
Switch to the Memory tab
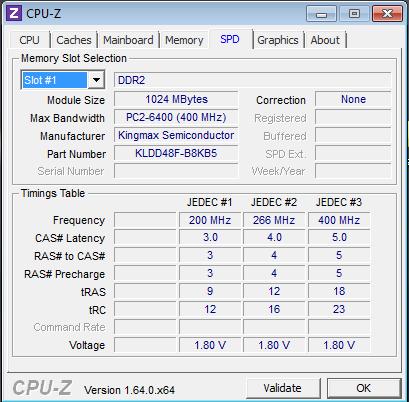pyautogui.click(x=184, y=40)
